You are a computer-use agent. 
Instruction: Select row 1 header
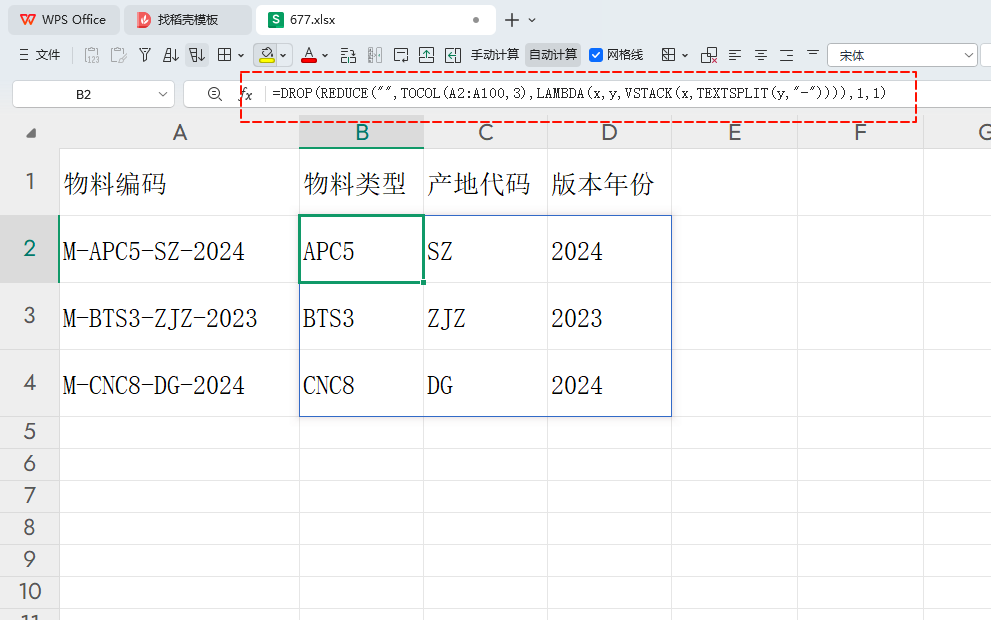30,182
